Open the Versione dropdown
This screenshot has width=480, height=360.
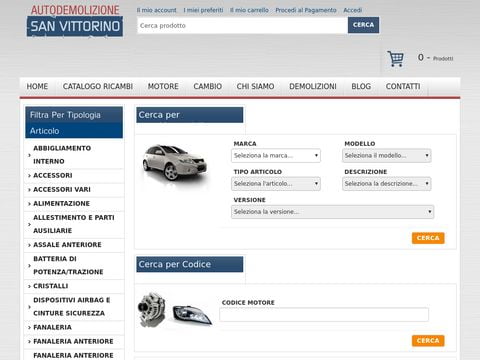pyautogui.click(x=332, y=212)
